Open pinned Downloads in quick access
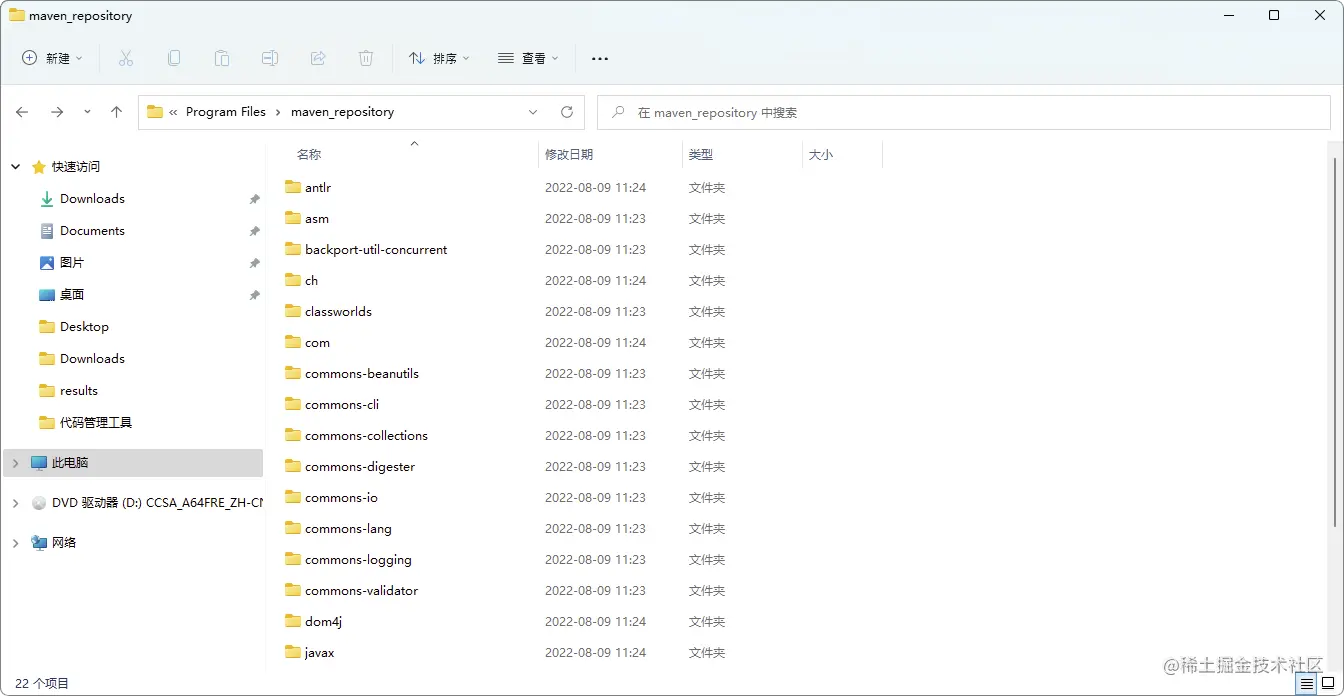This screenshot has height=696, width=1344. pos(92,199)
